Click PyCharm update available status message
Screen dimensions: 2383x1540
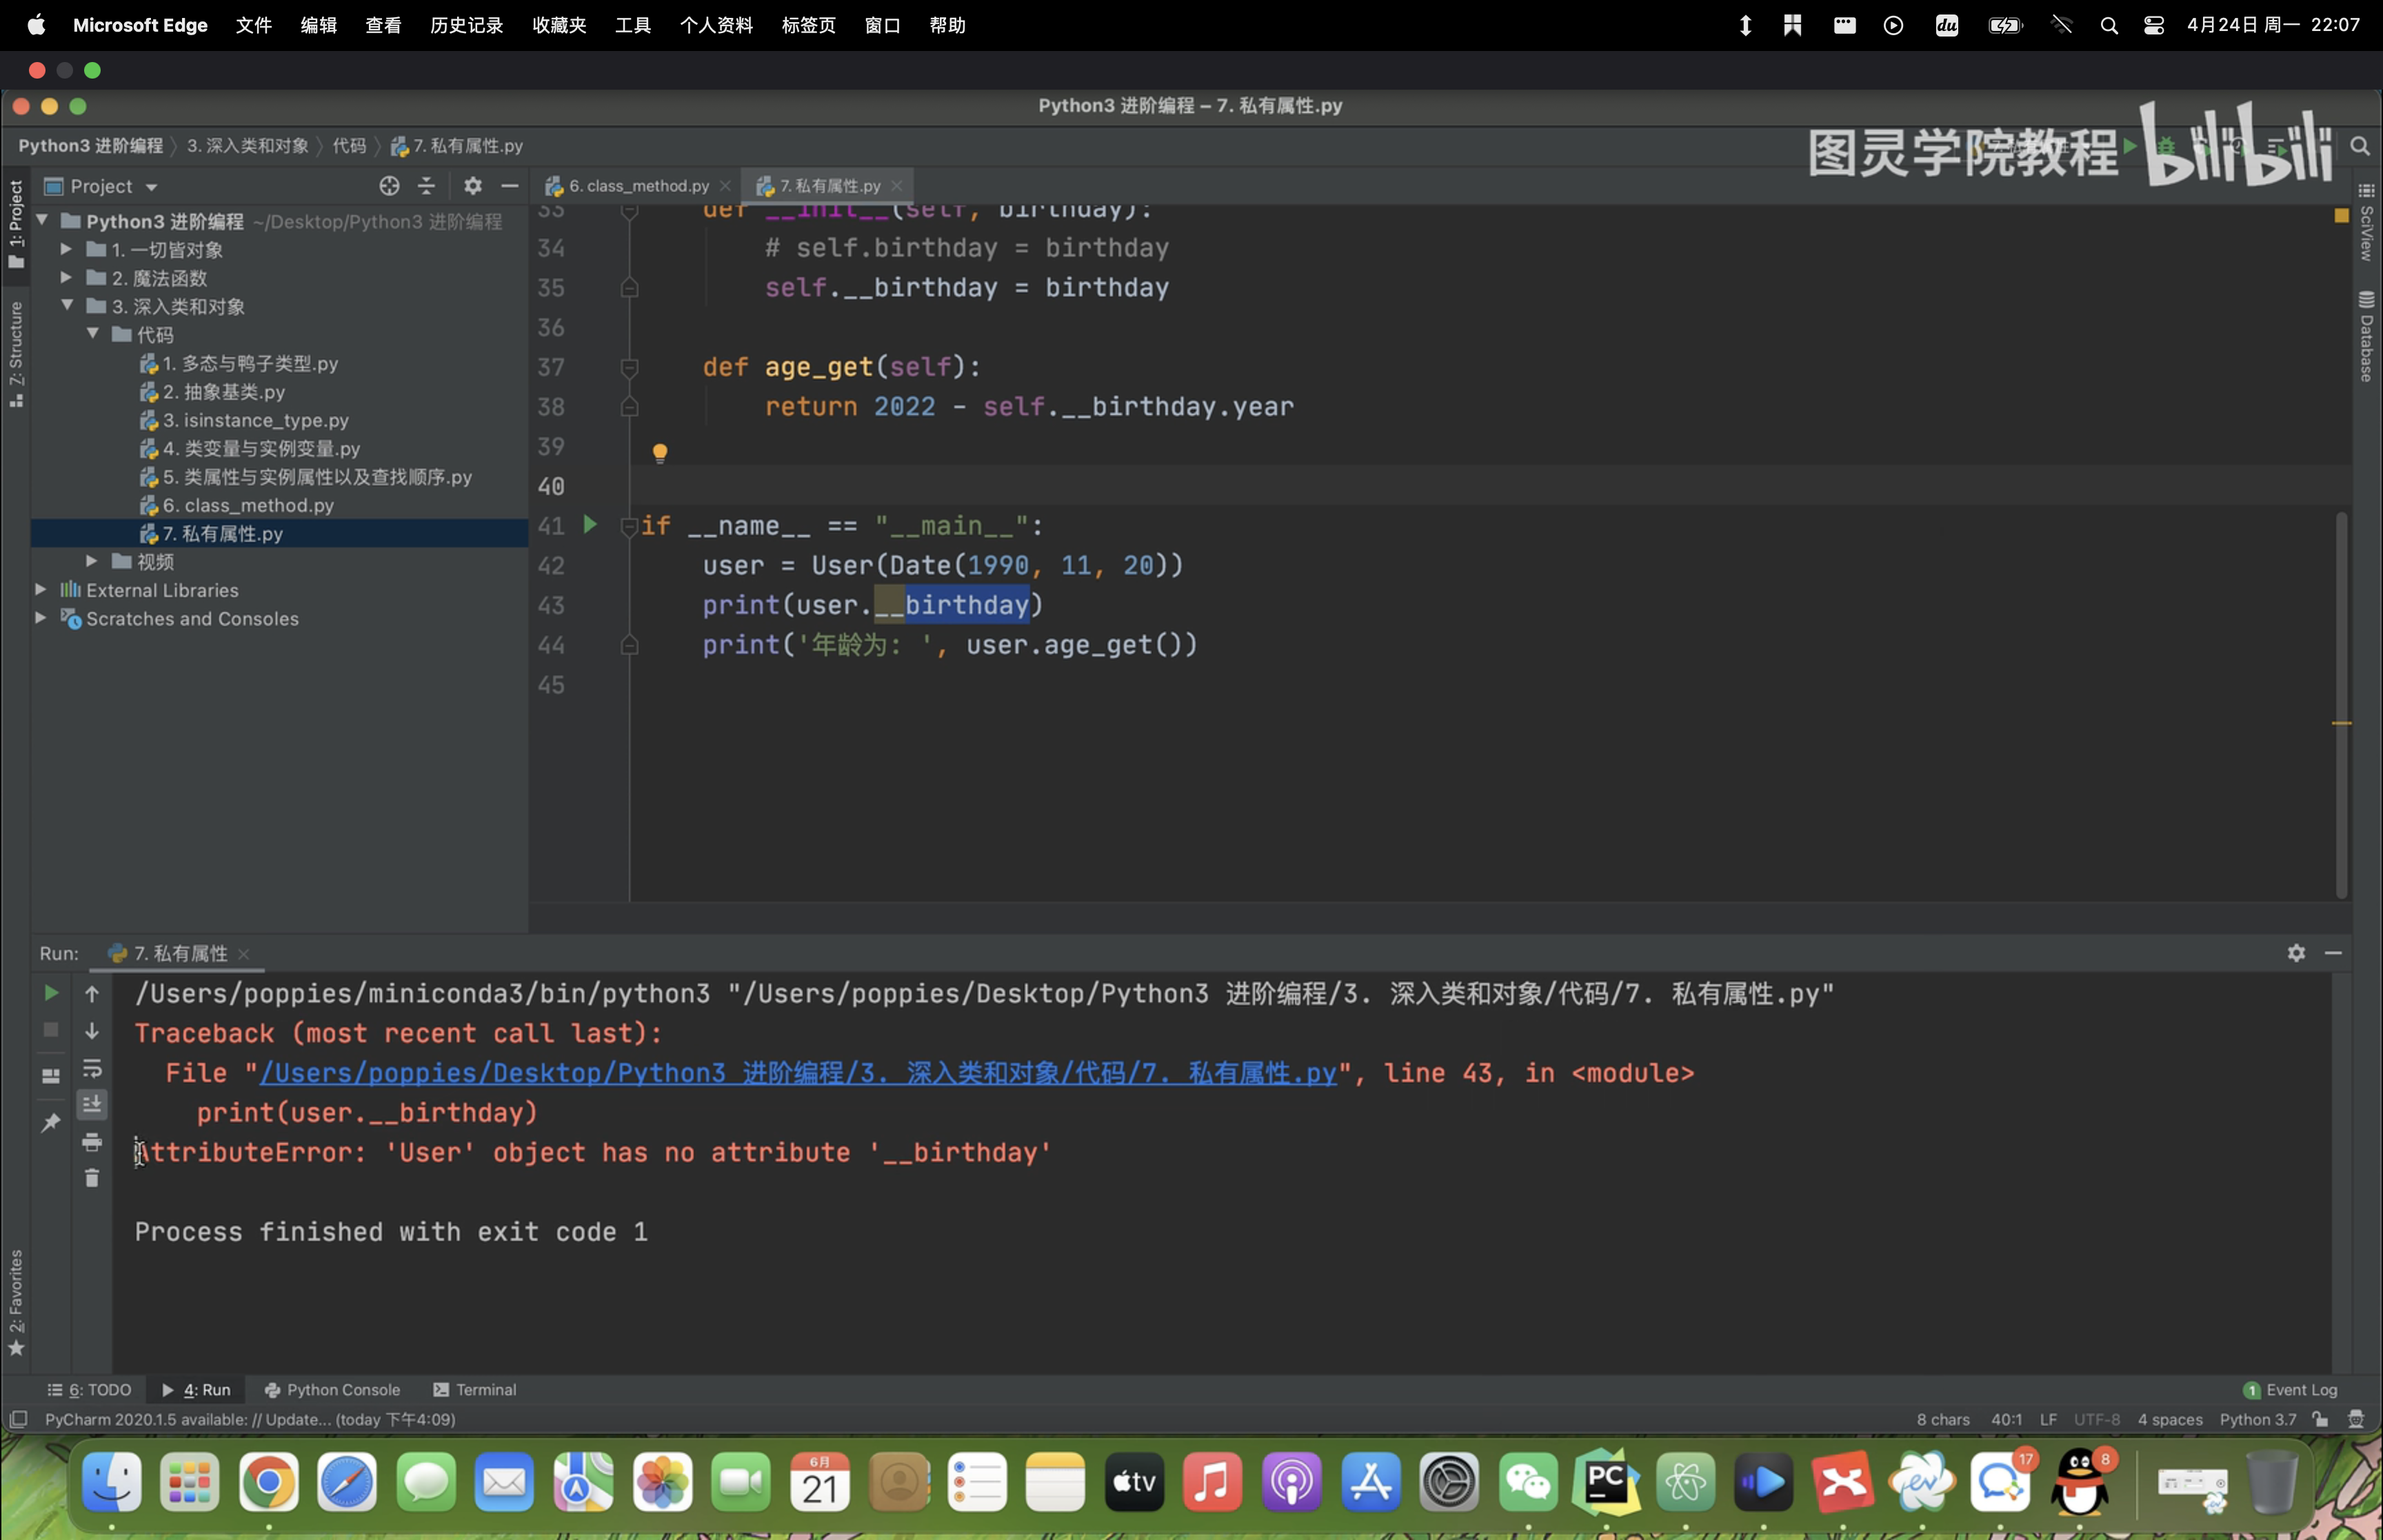[250, 1419]
